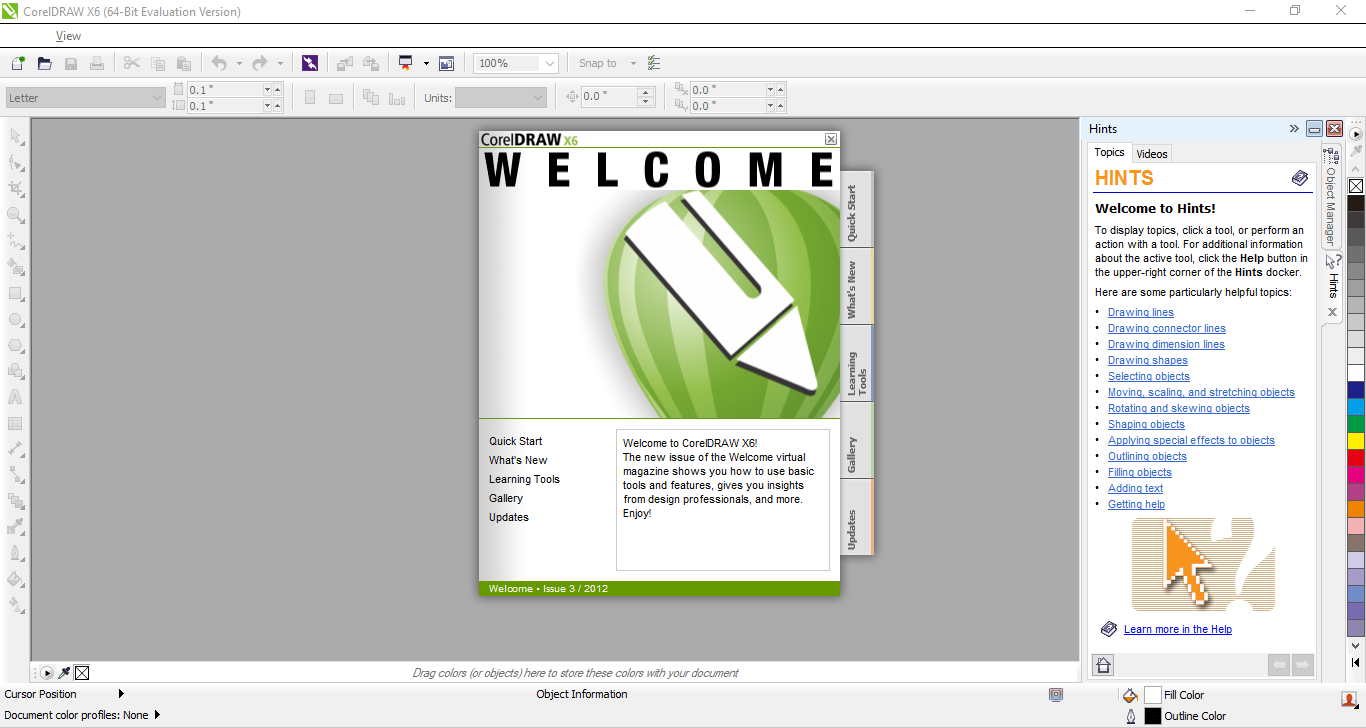
Task: Open the 100% zoom level dropdown
Action: pyautogui.click(x=548, y=63)
